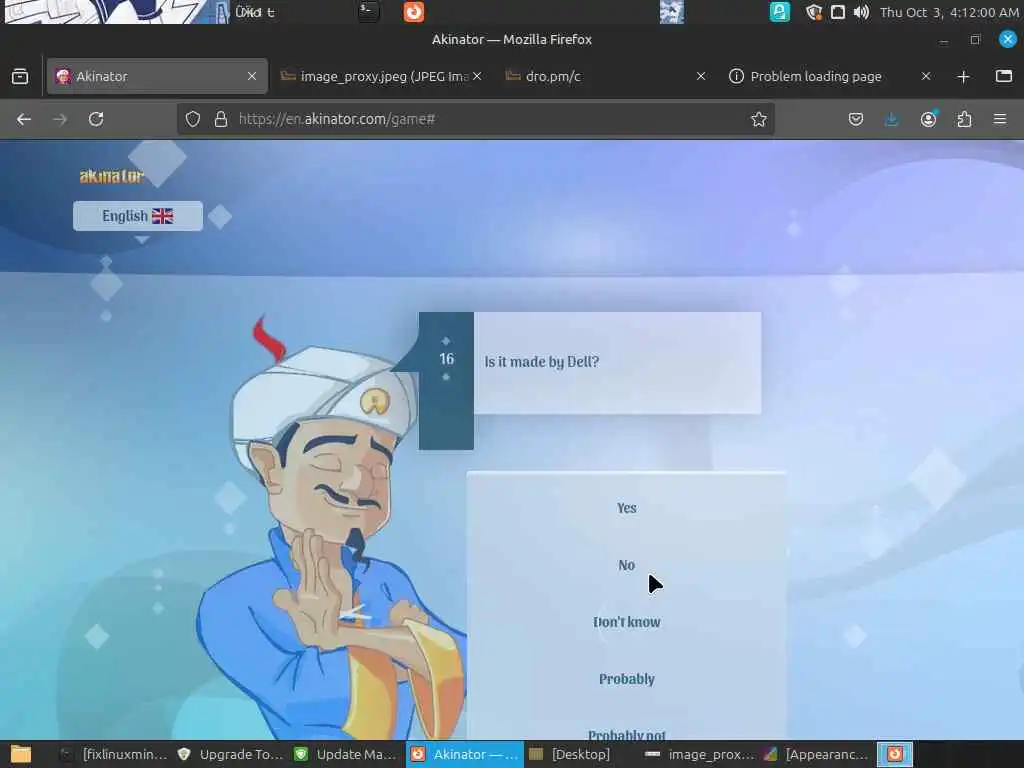Open a new tab with plus
Screen dimensions: 1024x768
click(x=963, y=77)
